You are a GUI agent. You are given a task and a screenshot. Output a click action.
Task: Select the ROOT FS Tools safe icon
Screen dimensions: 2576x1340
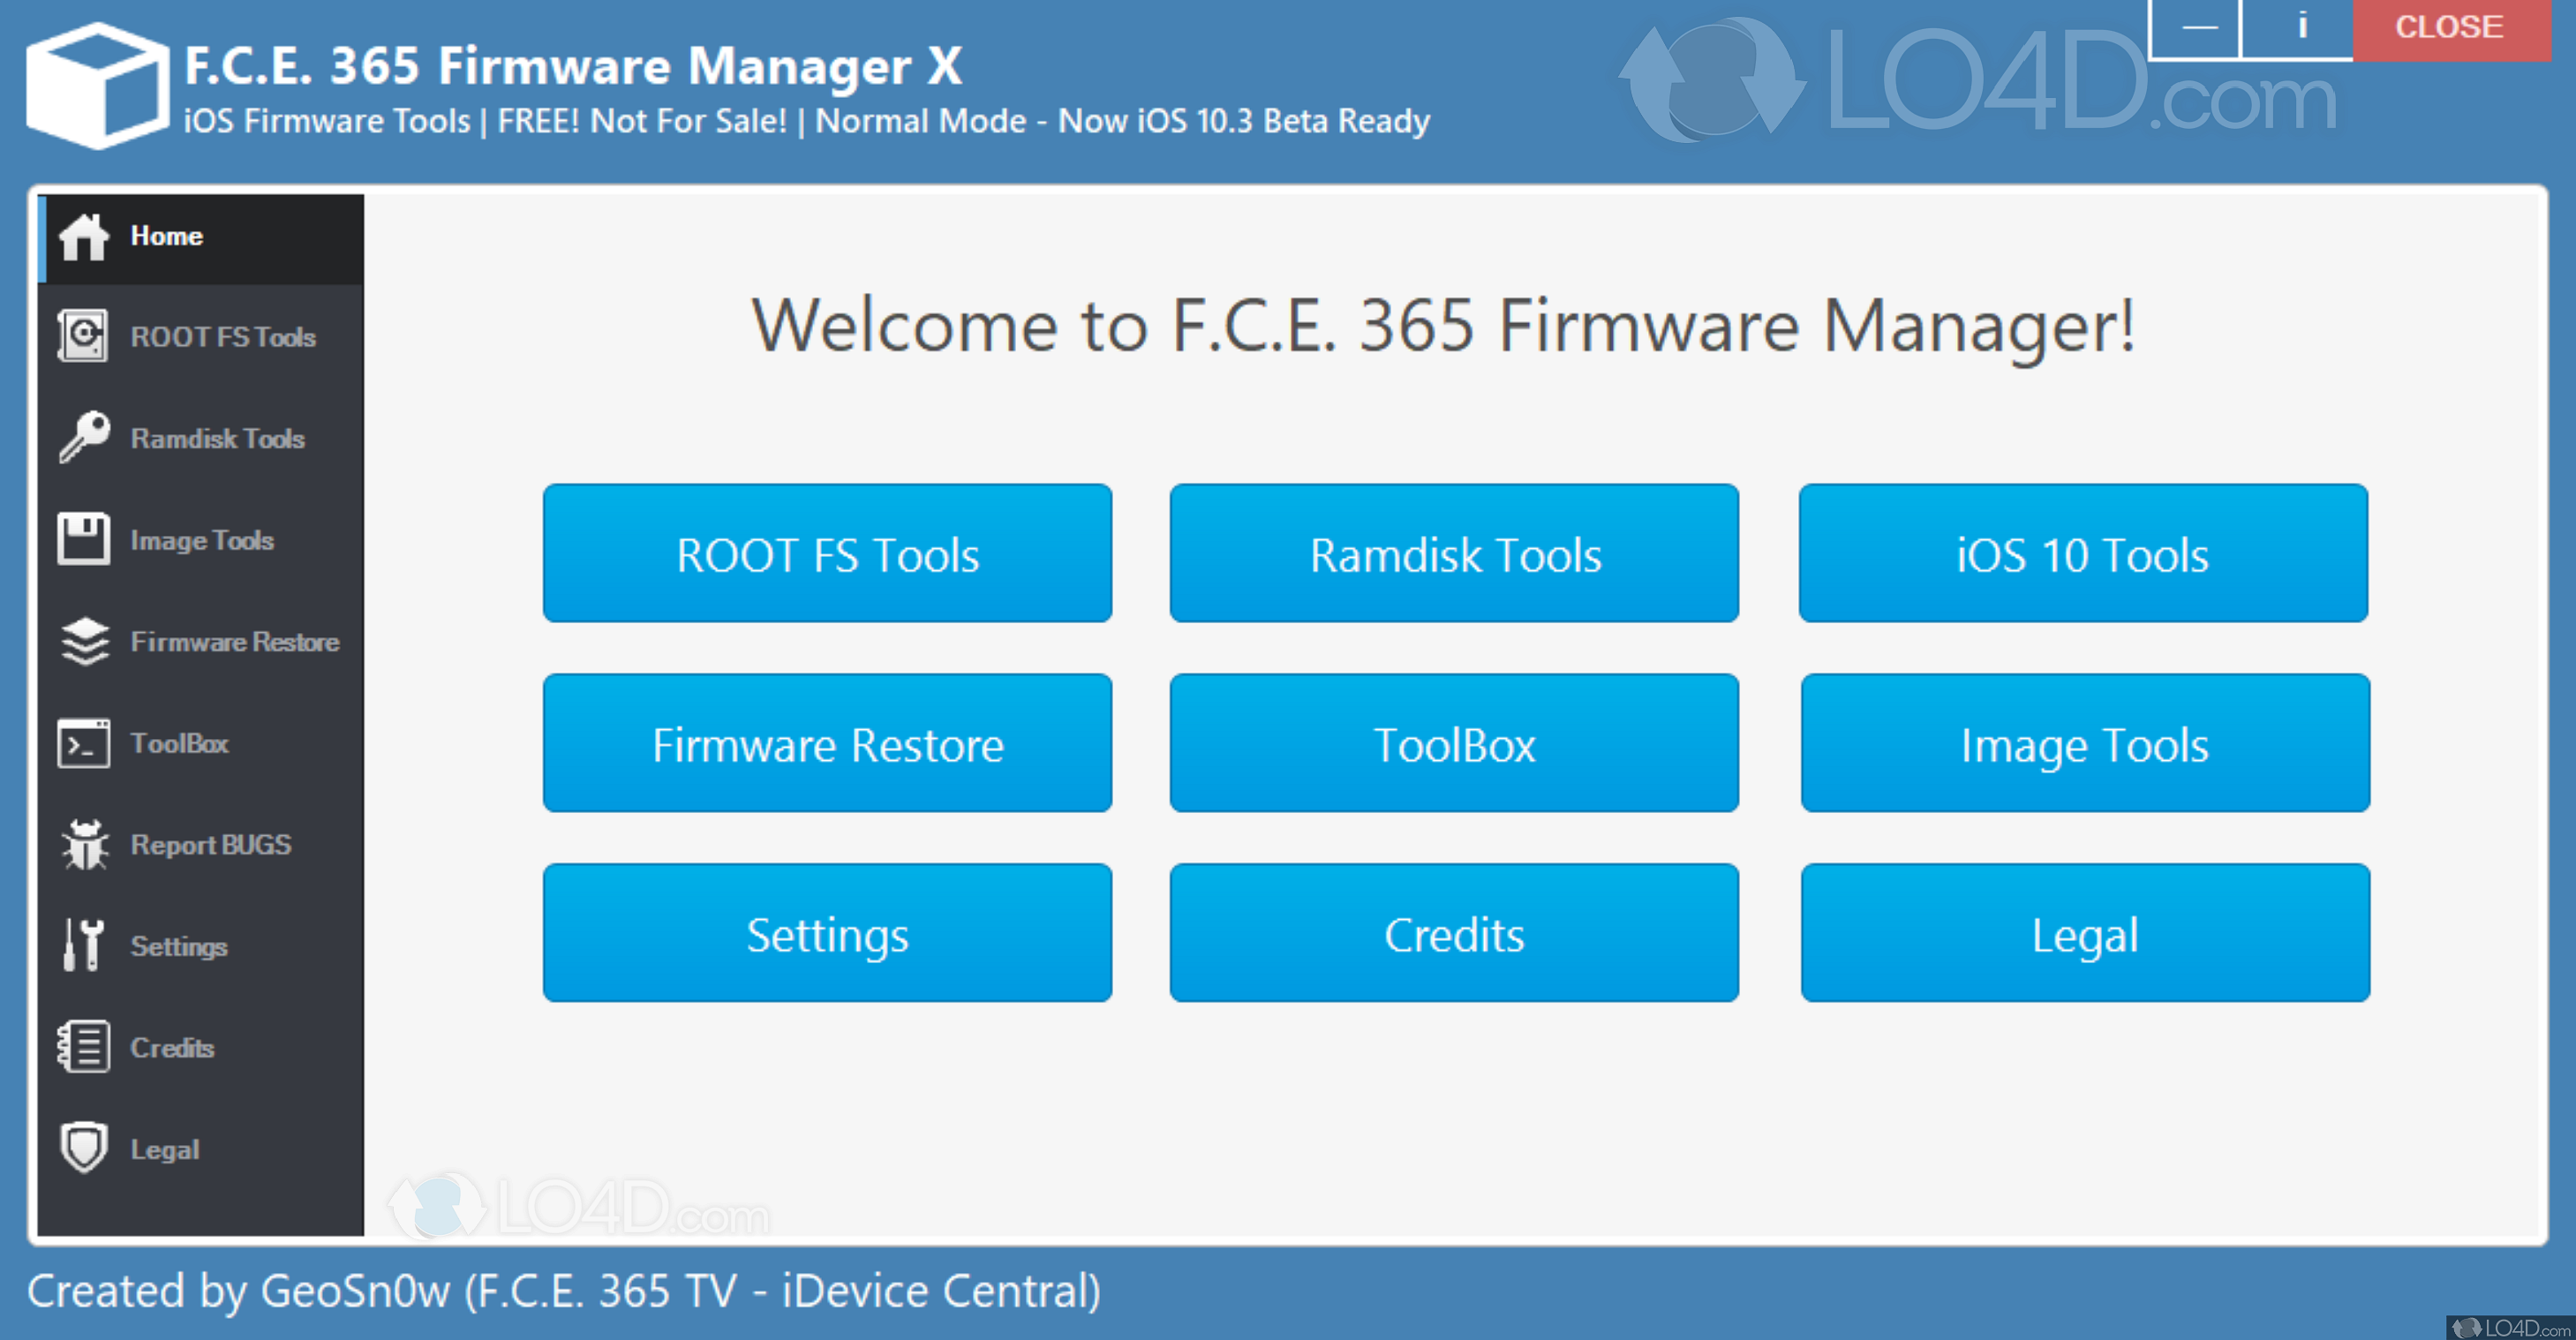click(83, 336)
